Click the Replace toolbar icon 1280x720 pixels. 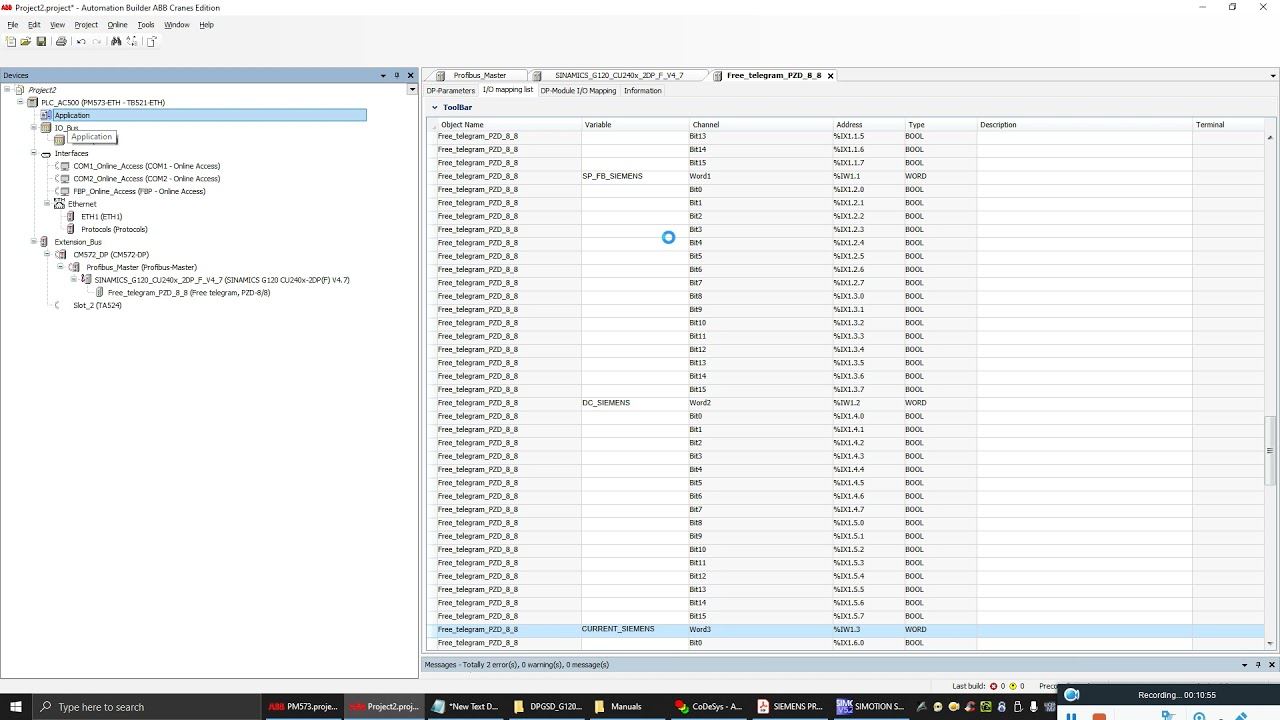[131, 41]
